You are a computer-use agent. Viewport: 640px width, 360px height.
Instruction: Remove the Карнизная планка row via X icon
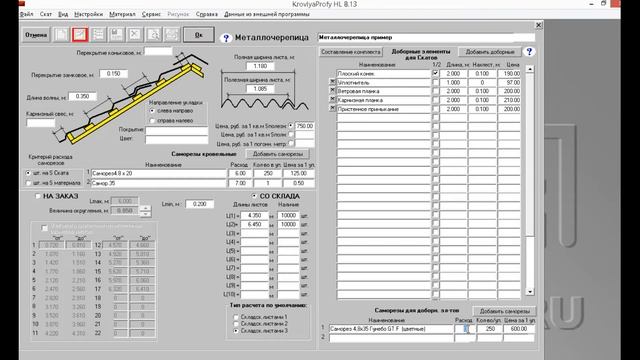[332, 100]
